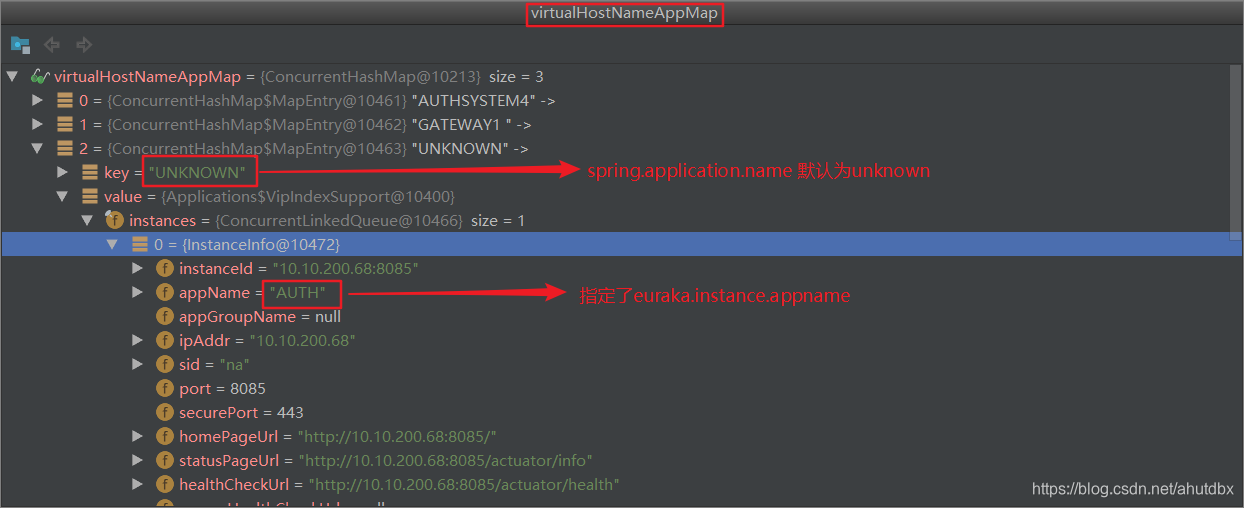This screenshot has height=508, width=1244.
Task: Select row with MapEntry@10463 "UNKNOWN"
Action: click(x=304, y=148)
